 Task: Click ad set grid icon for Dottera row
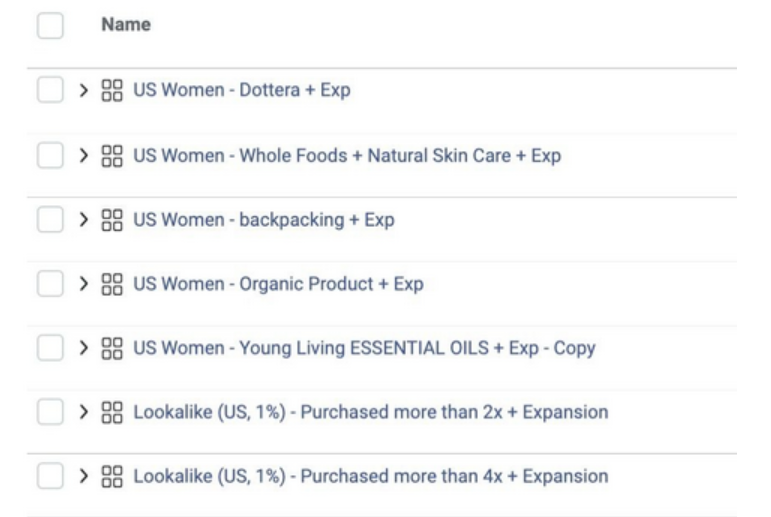(x=112, y=90)
